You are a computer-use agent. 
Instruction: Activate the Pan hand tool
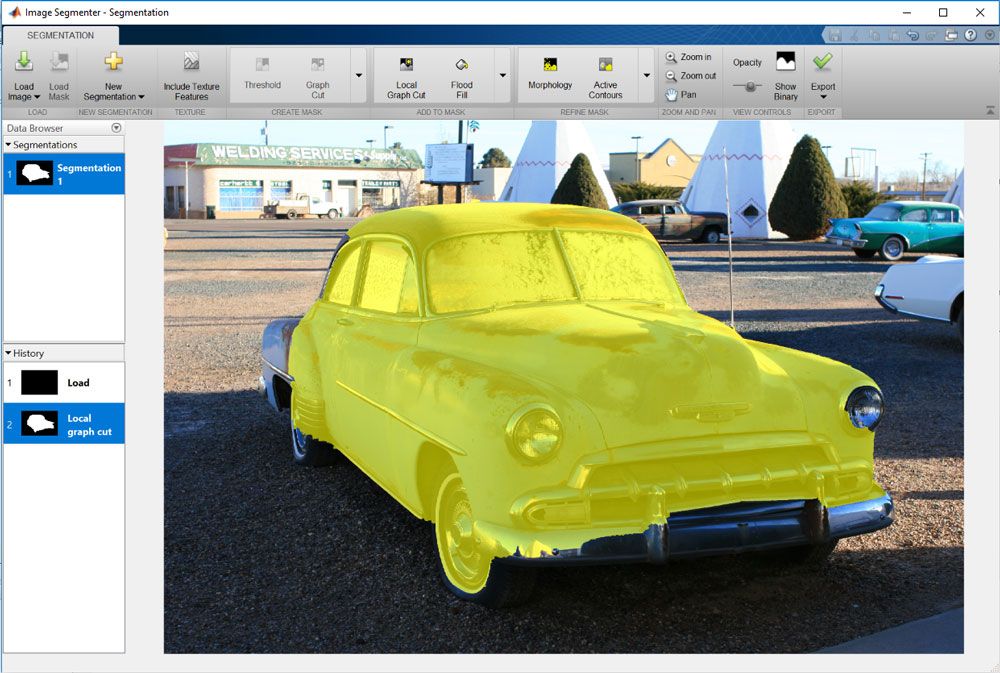click(x=681, y=94)
